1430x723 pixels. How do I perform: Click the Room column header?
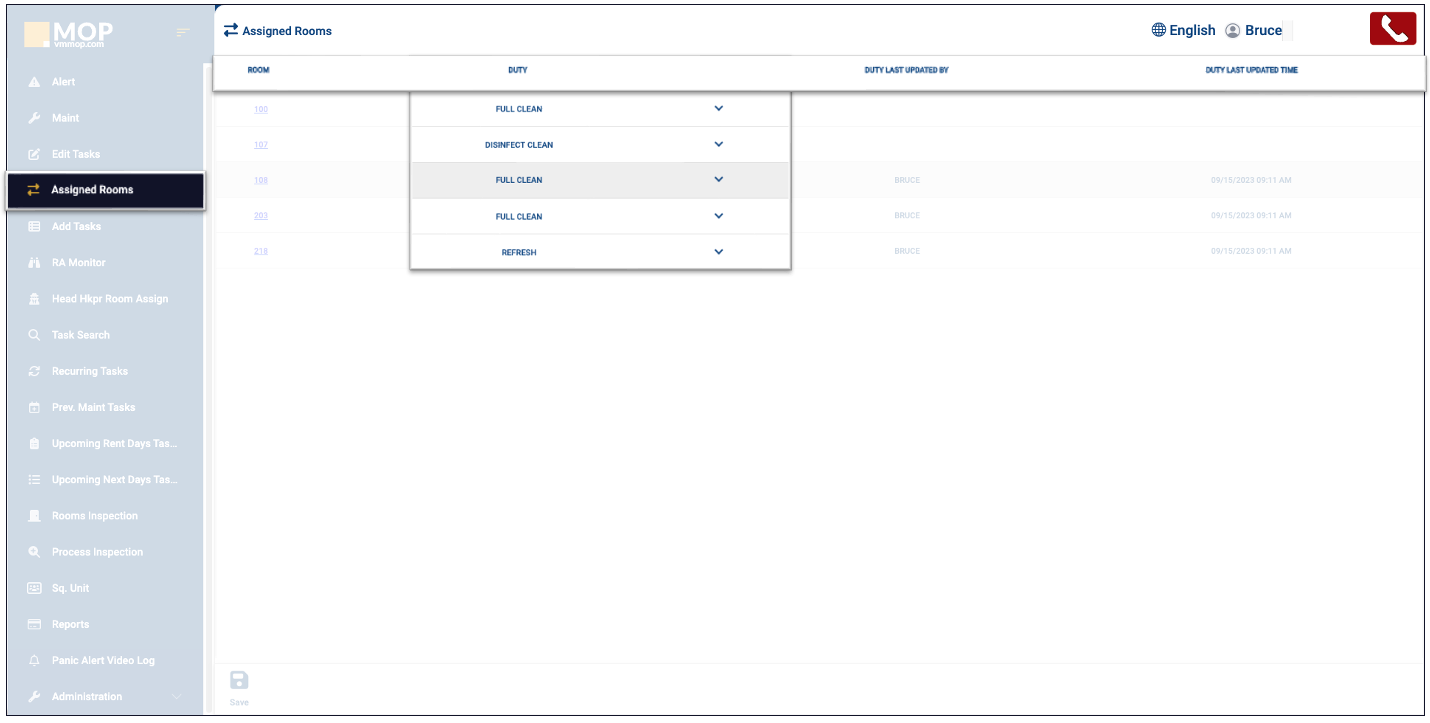tap(258, 70)
